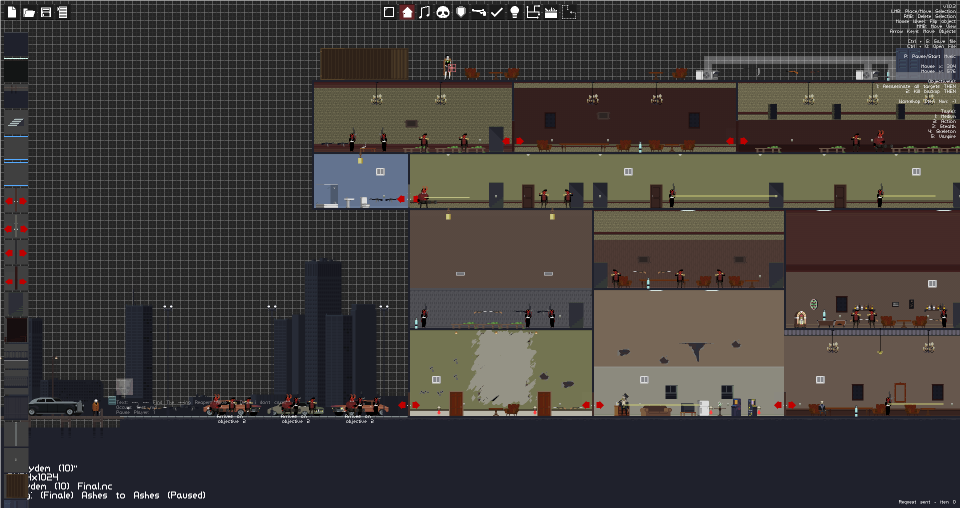Select the gun weapons category
Screen dimensions: 960x508
point(479,12)
